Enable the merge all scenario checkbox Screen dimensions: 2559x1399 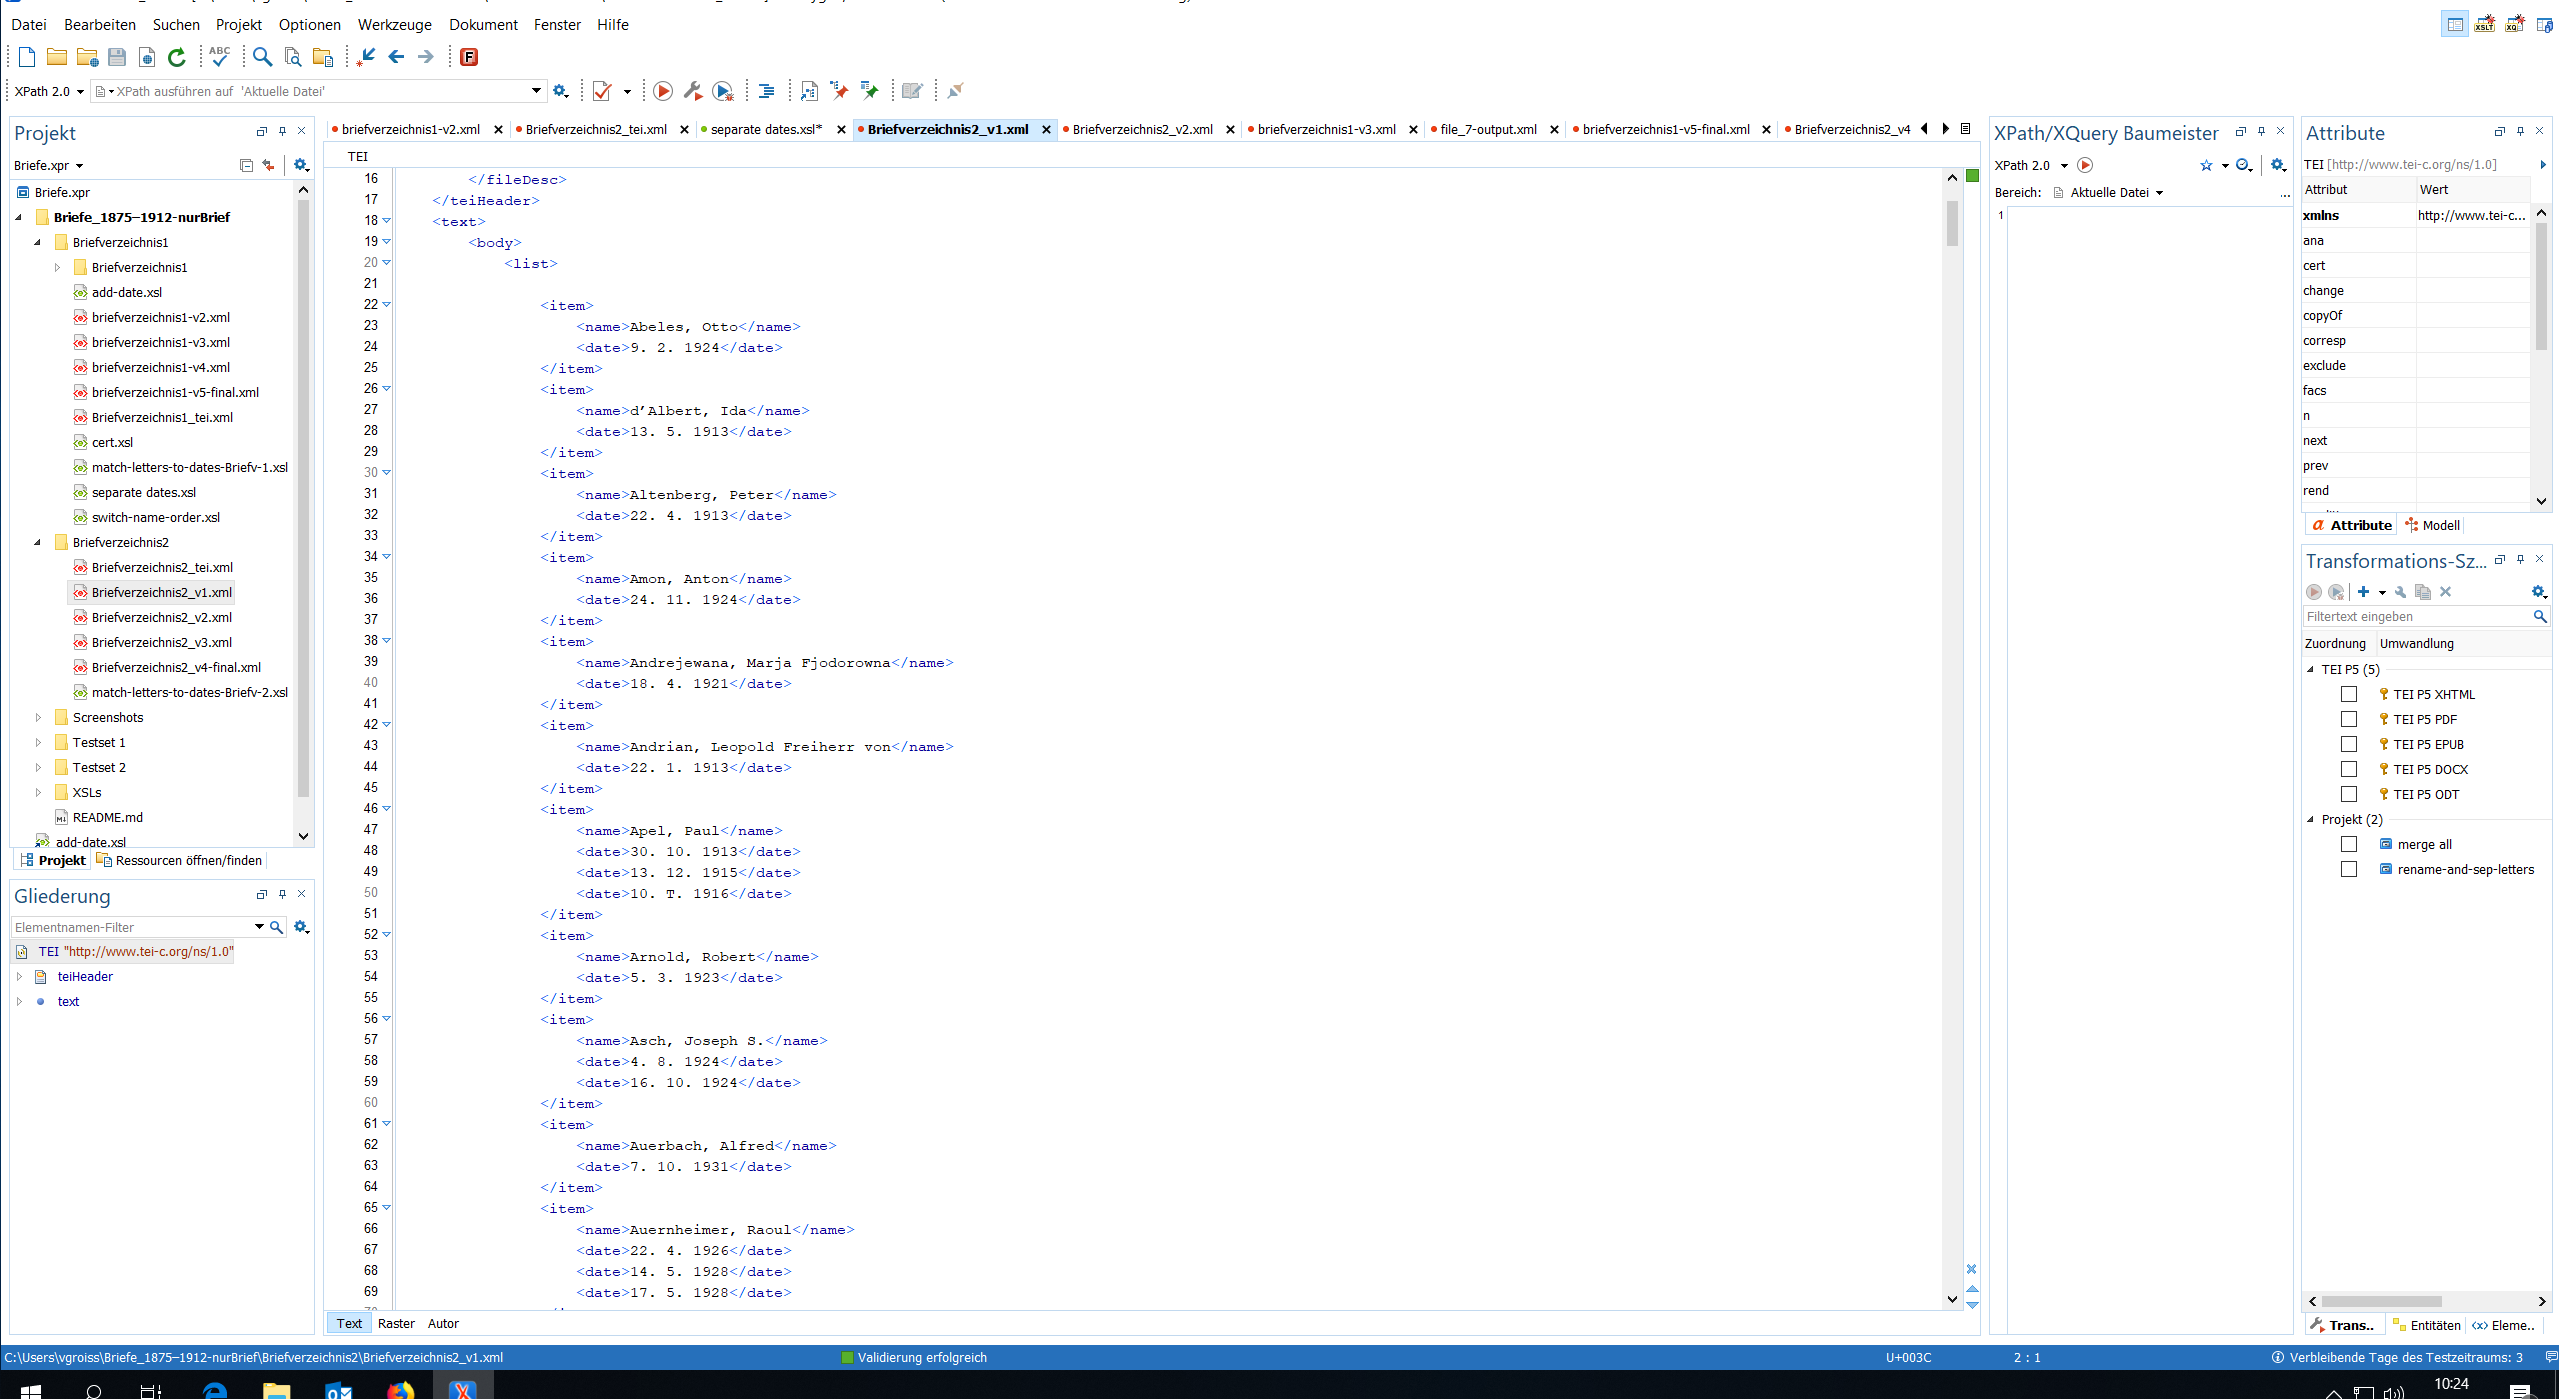[2349, 844]
